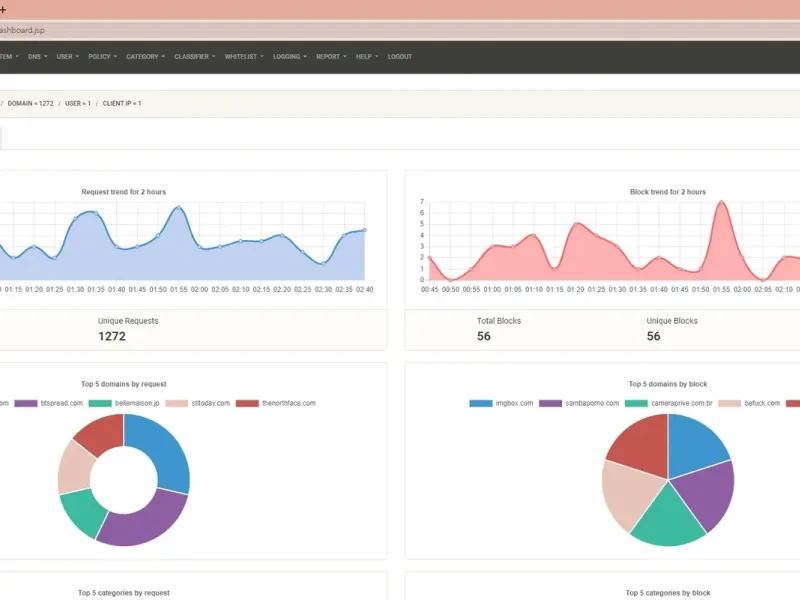This screenshot has height=600, width=800.
Task: Expand the WHITELIST dropdown
Action: (x=244, y=57)
